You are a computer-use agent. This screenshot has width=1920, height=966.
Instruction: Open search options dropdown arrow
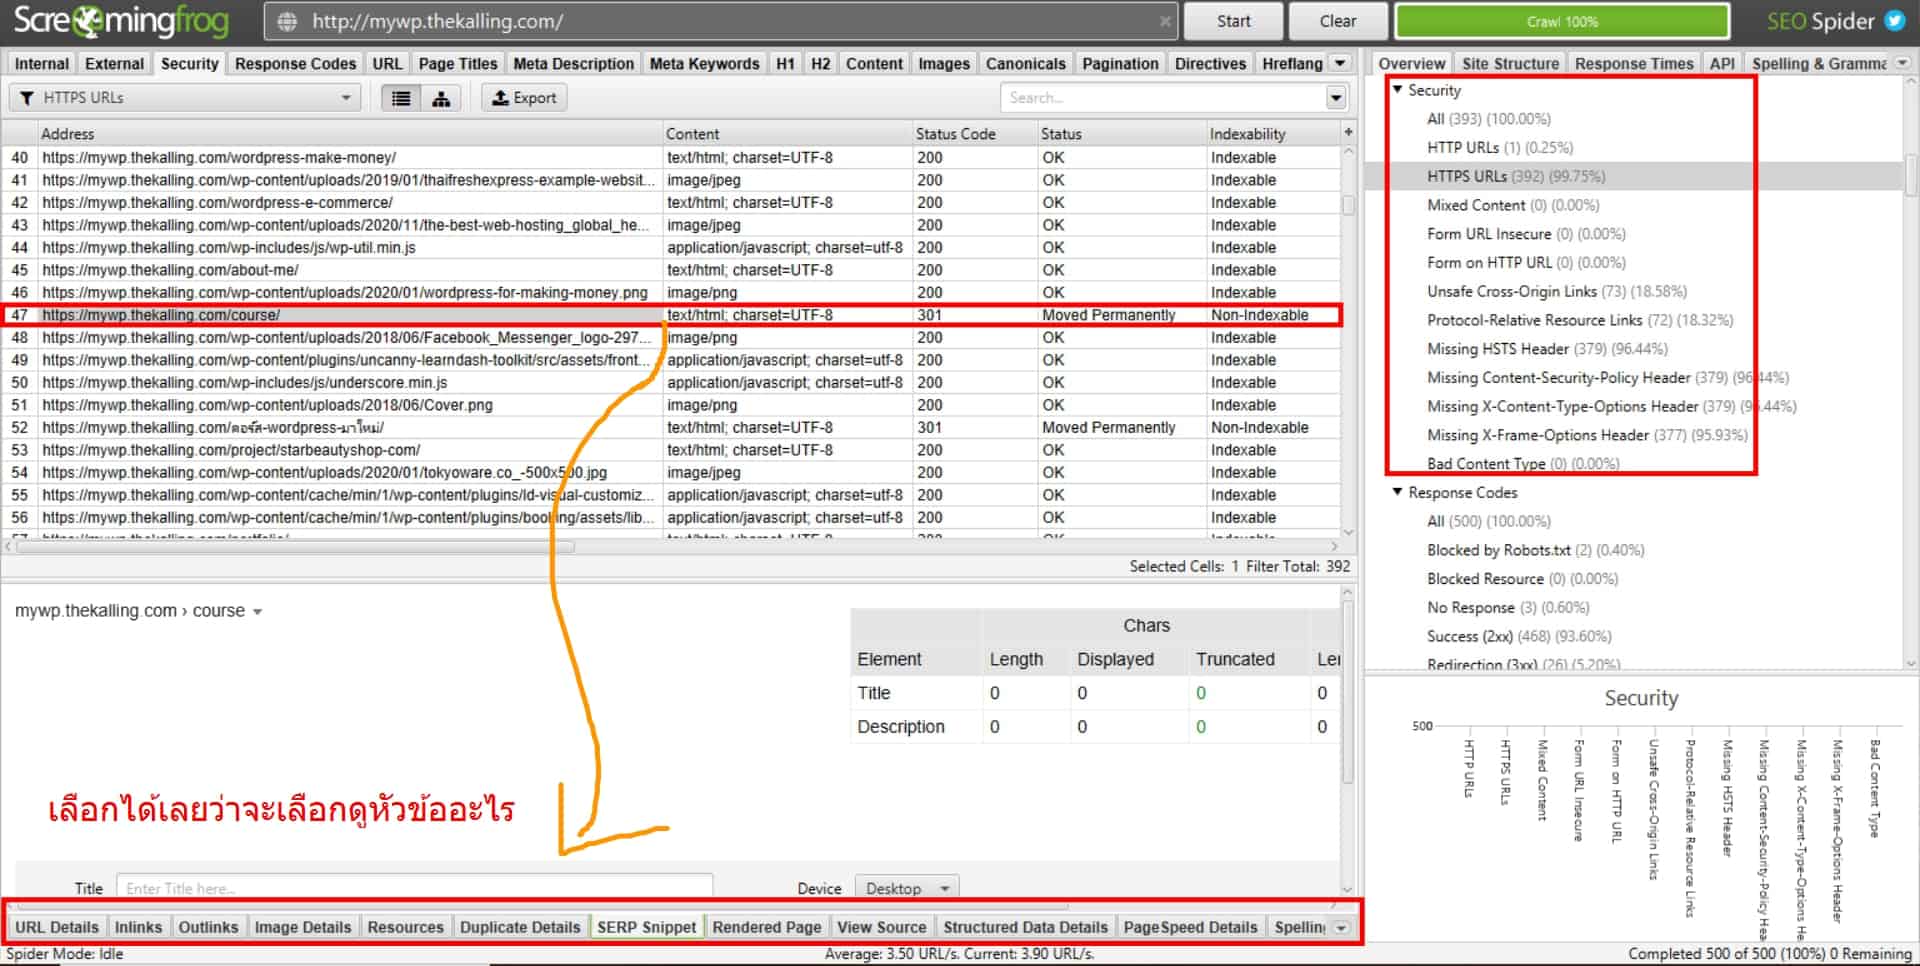point(1336,98)
